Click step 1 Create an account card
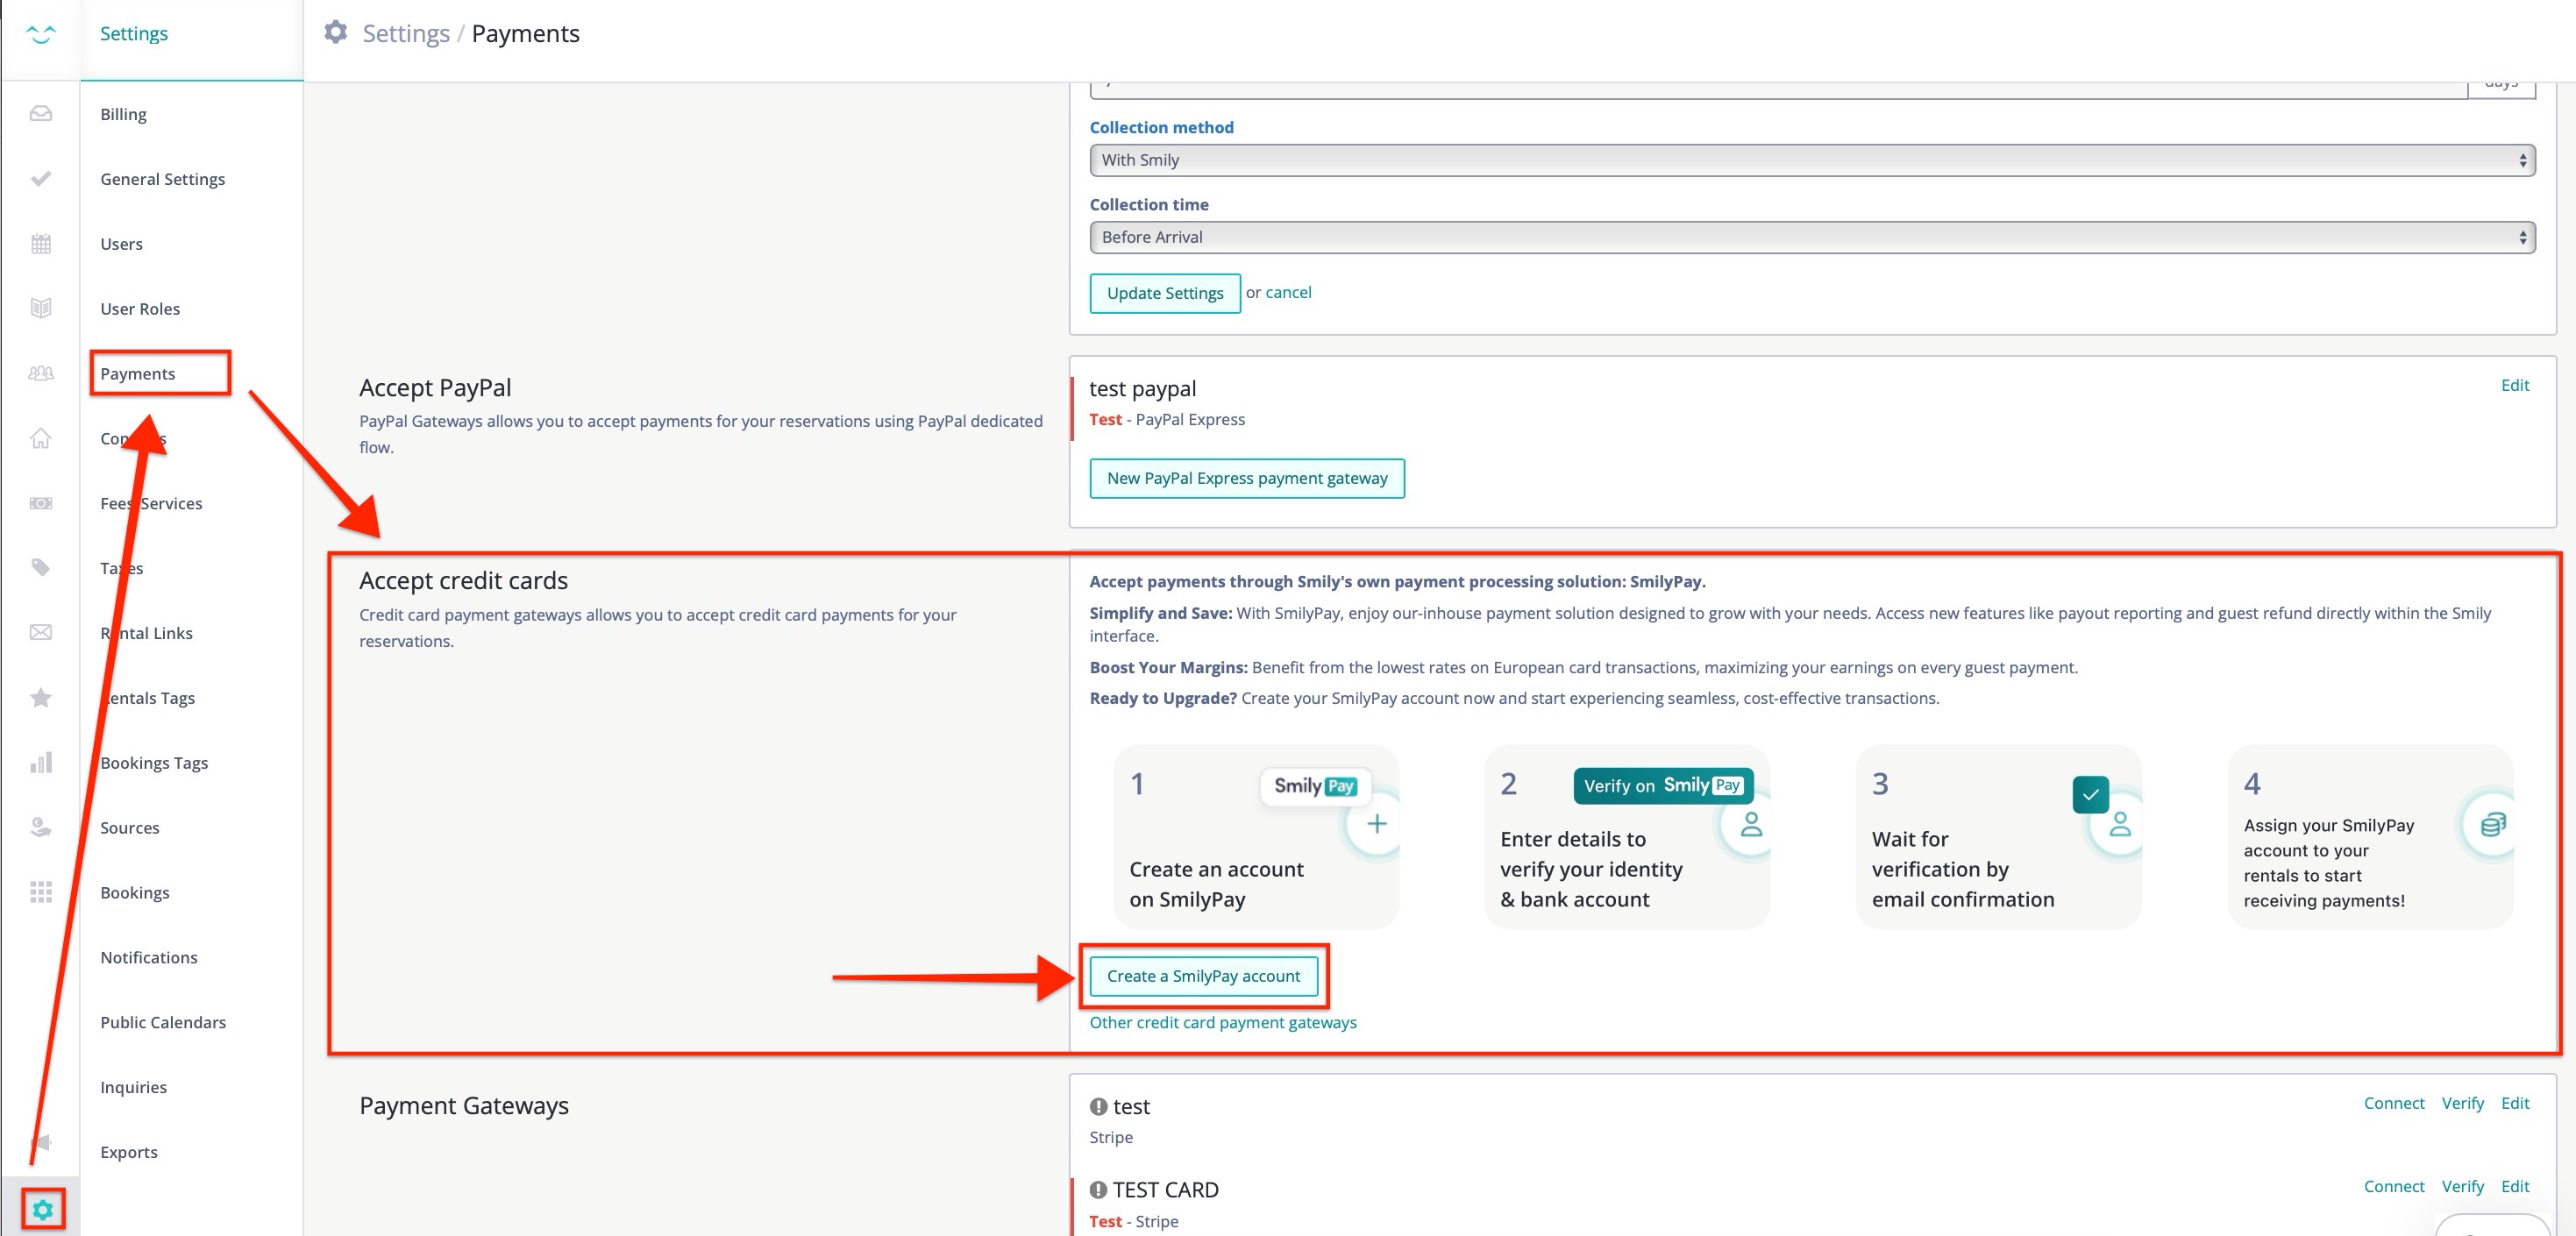This screenshot has width=2576, height=1236. pos(1256,837)
